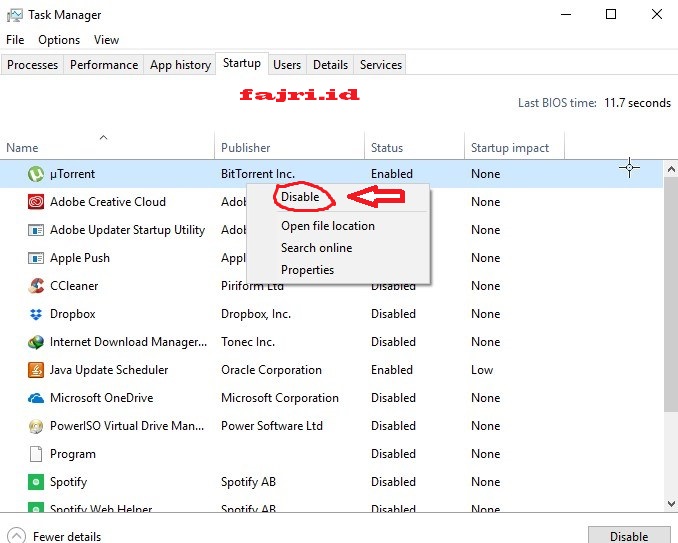Image resolution: width=678 pixels, height=543 pixels.
Task: Click the vertical scrollbar thumb
Action: click(671, 294)
